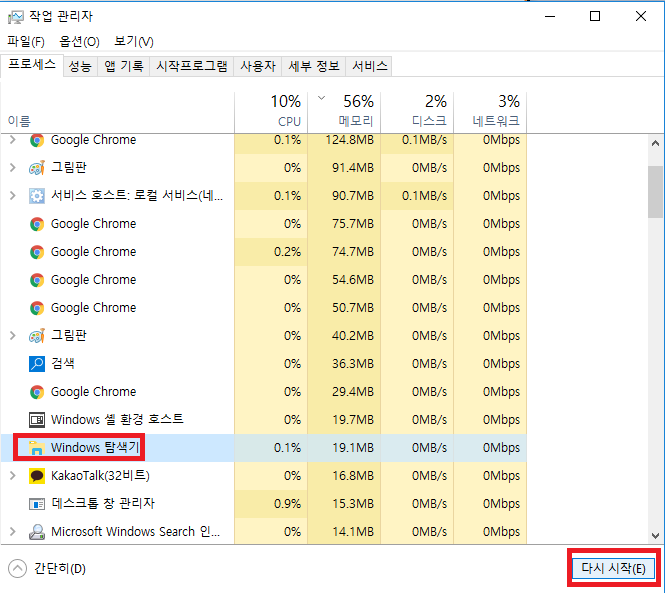Select the Windows 탐색기 process row
This screenshot has width=665, height=593.
point(264,448)
